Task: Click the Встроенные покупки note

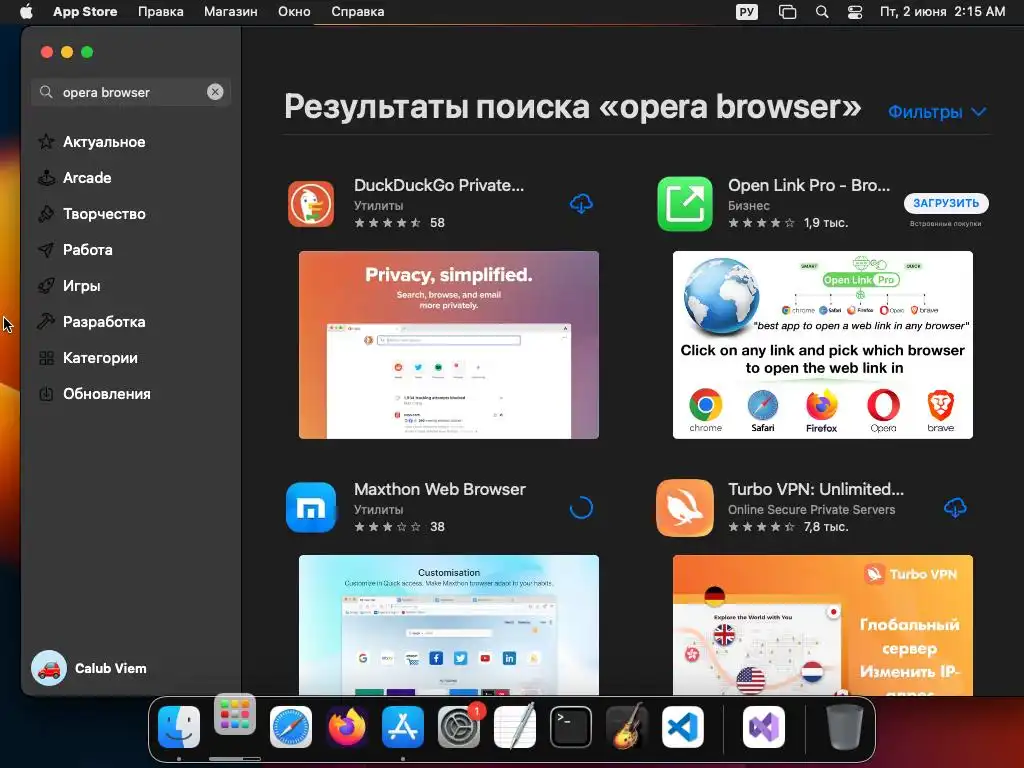Action: click(x=946, y=223)
